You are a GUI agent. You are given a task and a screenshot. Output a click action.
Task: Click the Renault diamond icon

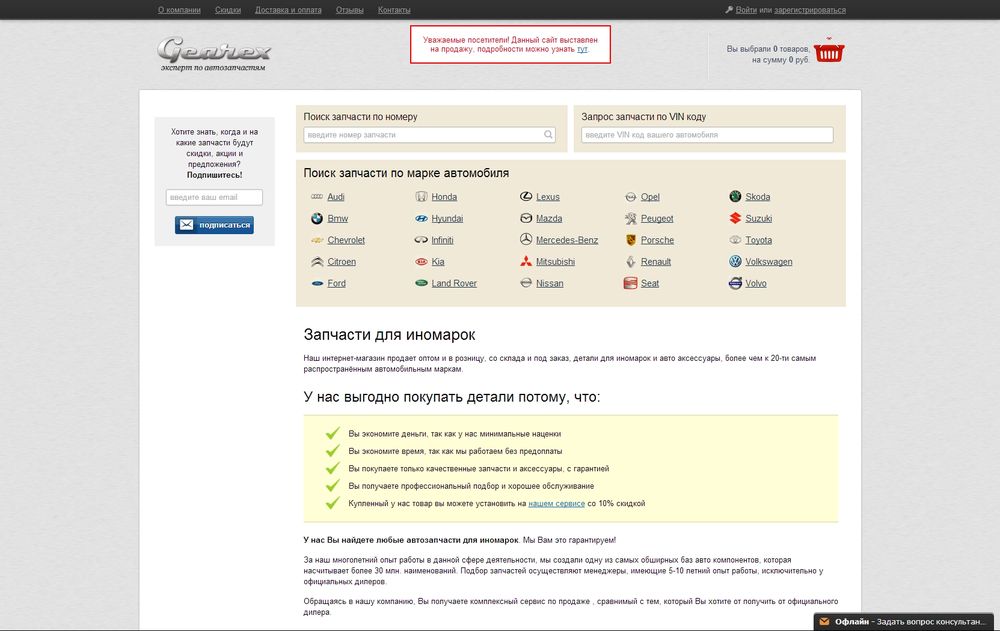coord(630,262)
